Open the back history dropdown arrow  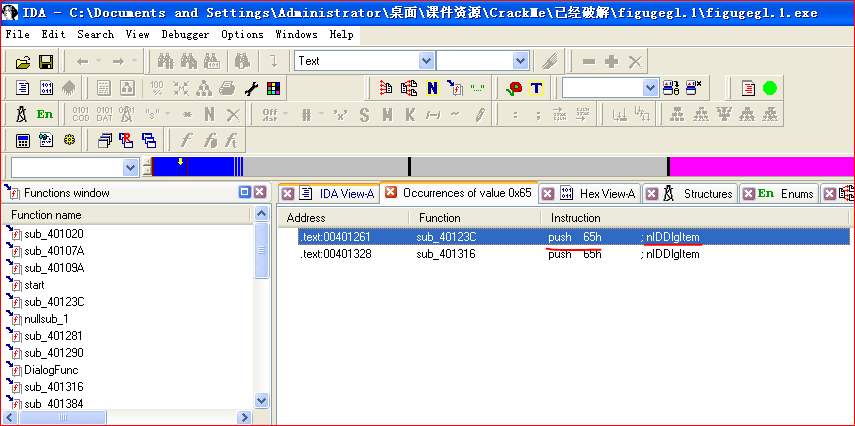[98, 62]
